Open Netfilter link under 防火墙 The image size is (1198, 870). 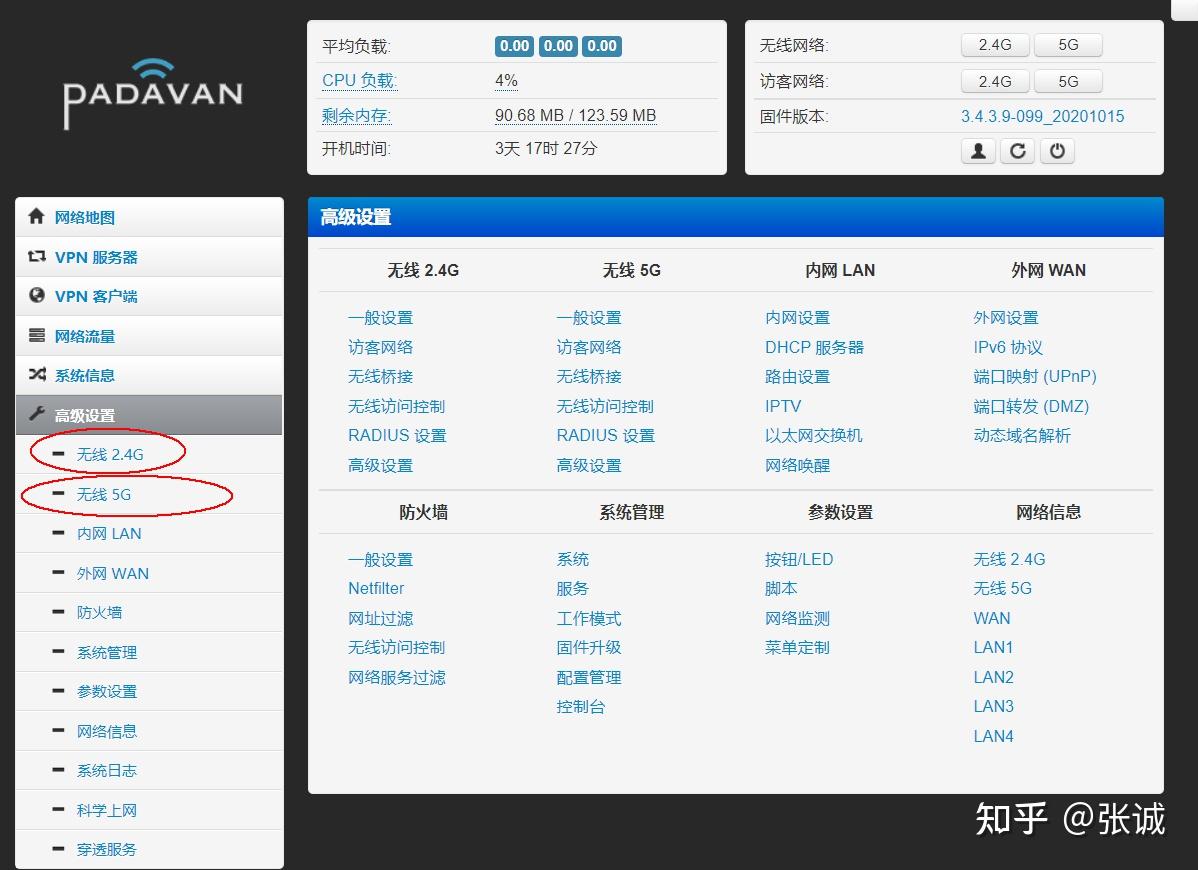tap(376, 588)
